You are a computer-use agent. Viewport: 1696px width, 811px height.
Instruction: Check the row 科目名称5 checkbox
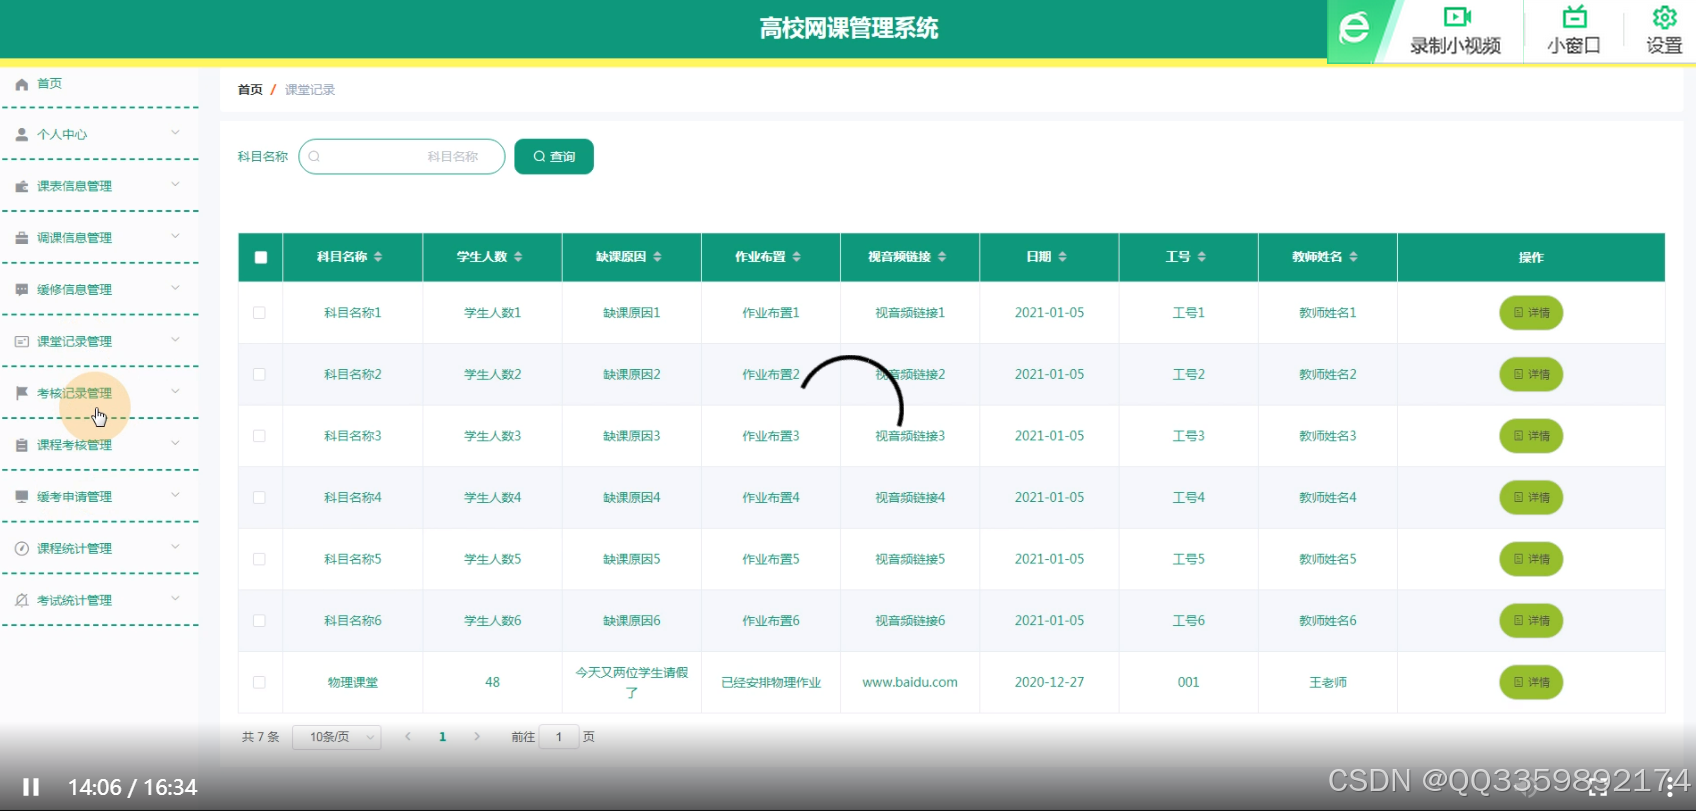coord(259,559)
